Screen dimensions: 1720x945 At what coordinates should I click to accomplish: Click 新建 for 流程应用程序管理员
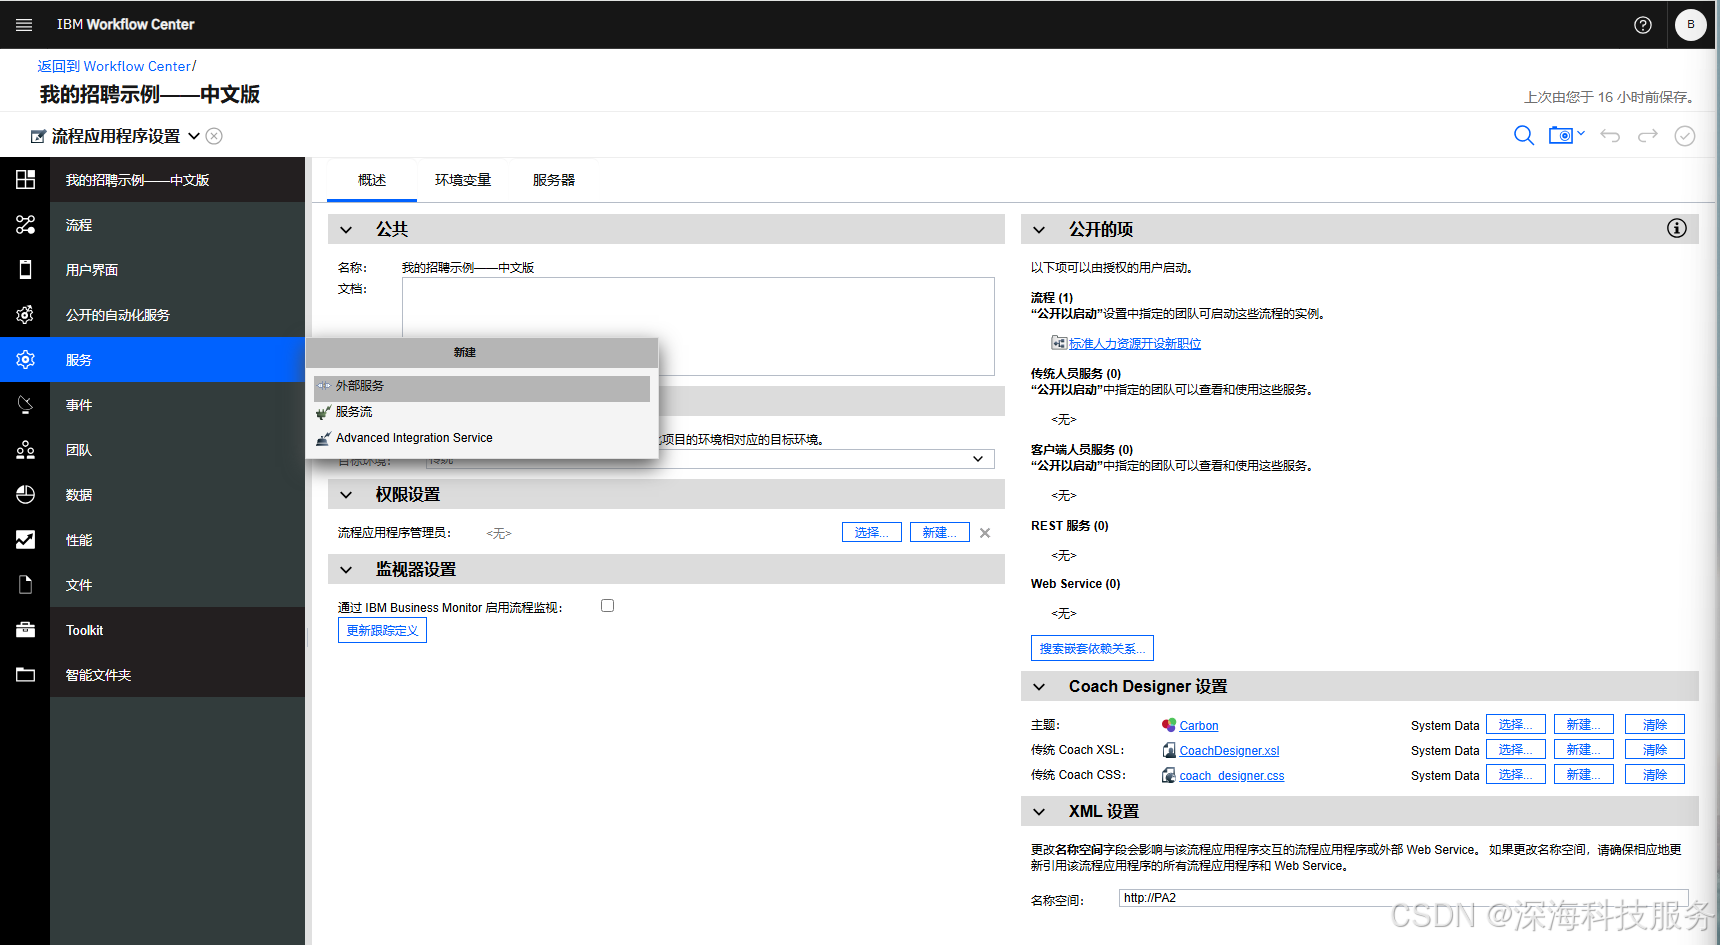[x=940, y=532]
